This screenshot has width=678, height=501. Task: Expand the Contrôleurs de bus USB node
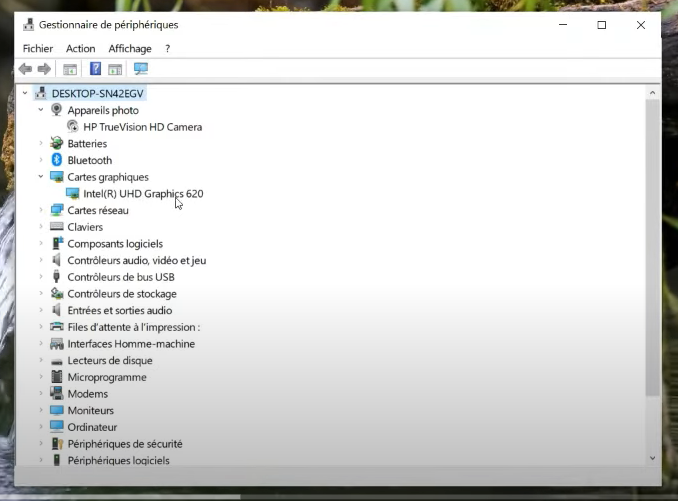coord(41,277)
